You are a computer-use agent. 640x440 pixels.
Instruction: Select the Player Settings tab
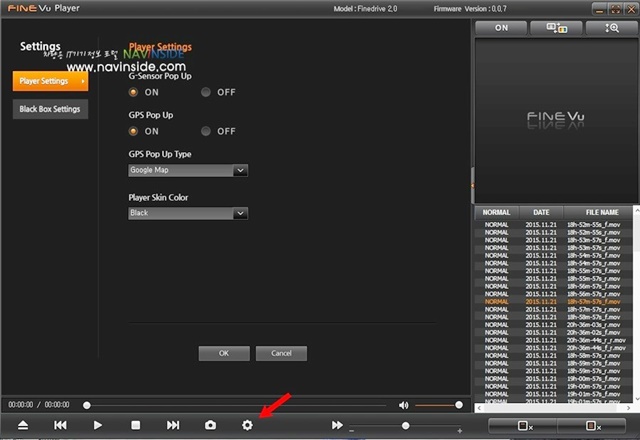pos(50,81)
